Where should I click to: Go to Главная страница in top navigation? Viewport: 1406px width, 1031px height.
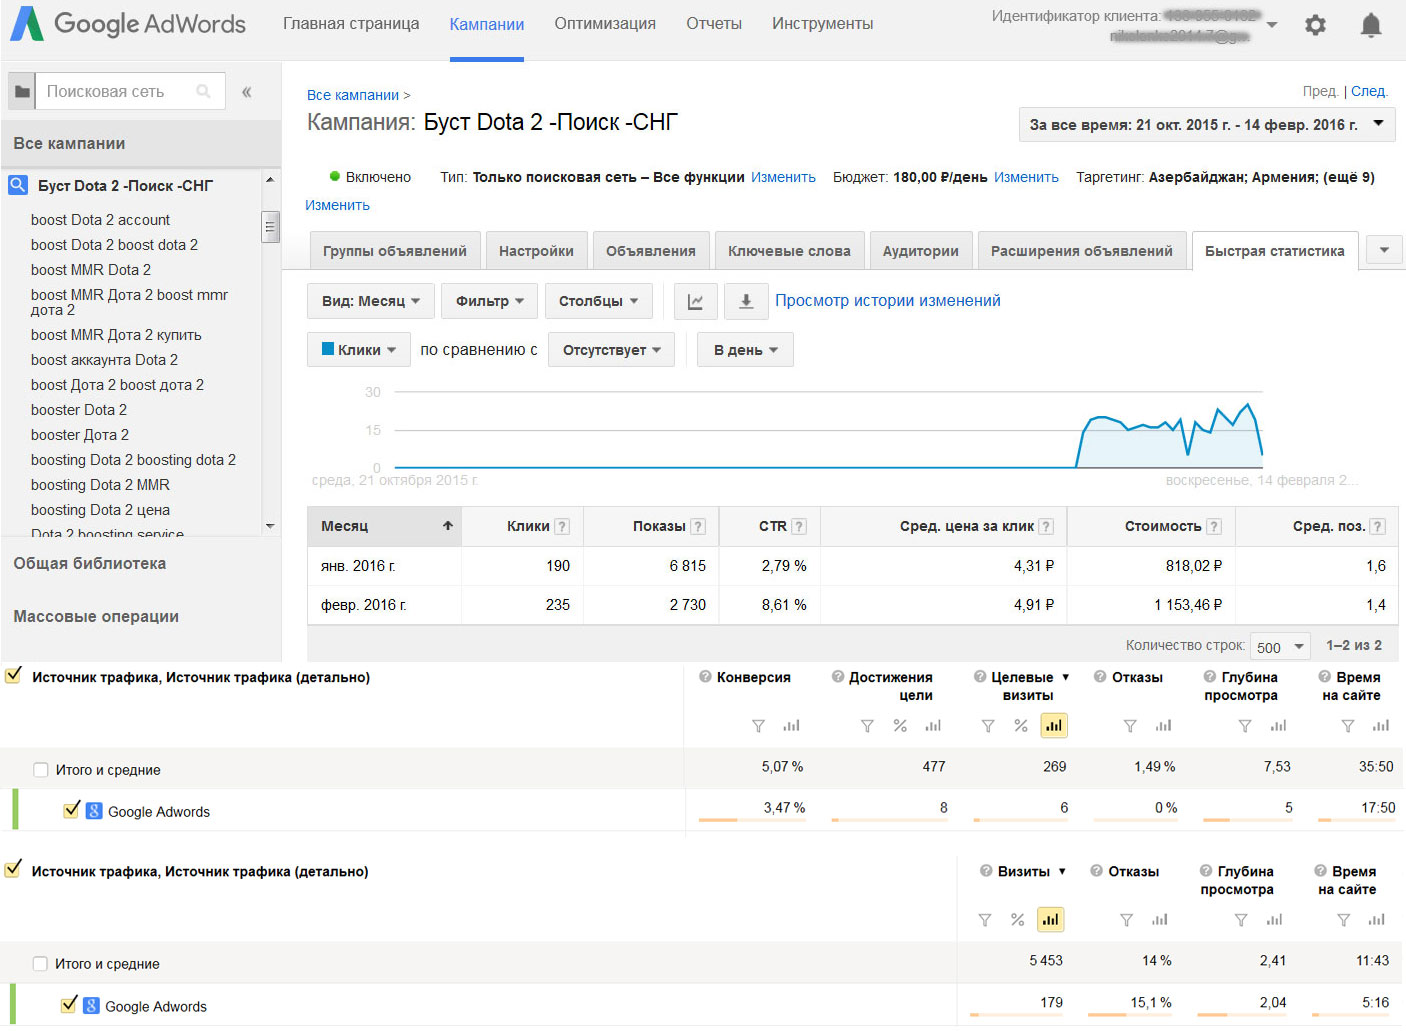[351, 23]
